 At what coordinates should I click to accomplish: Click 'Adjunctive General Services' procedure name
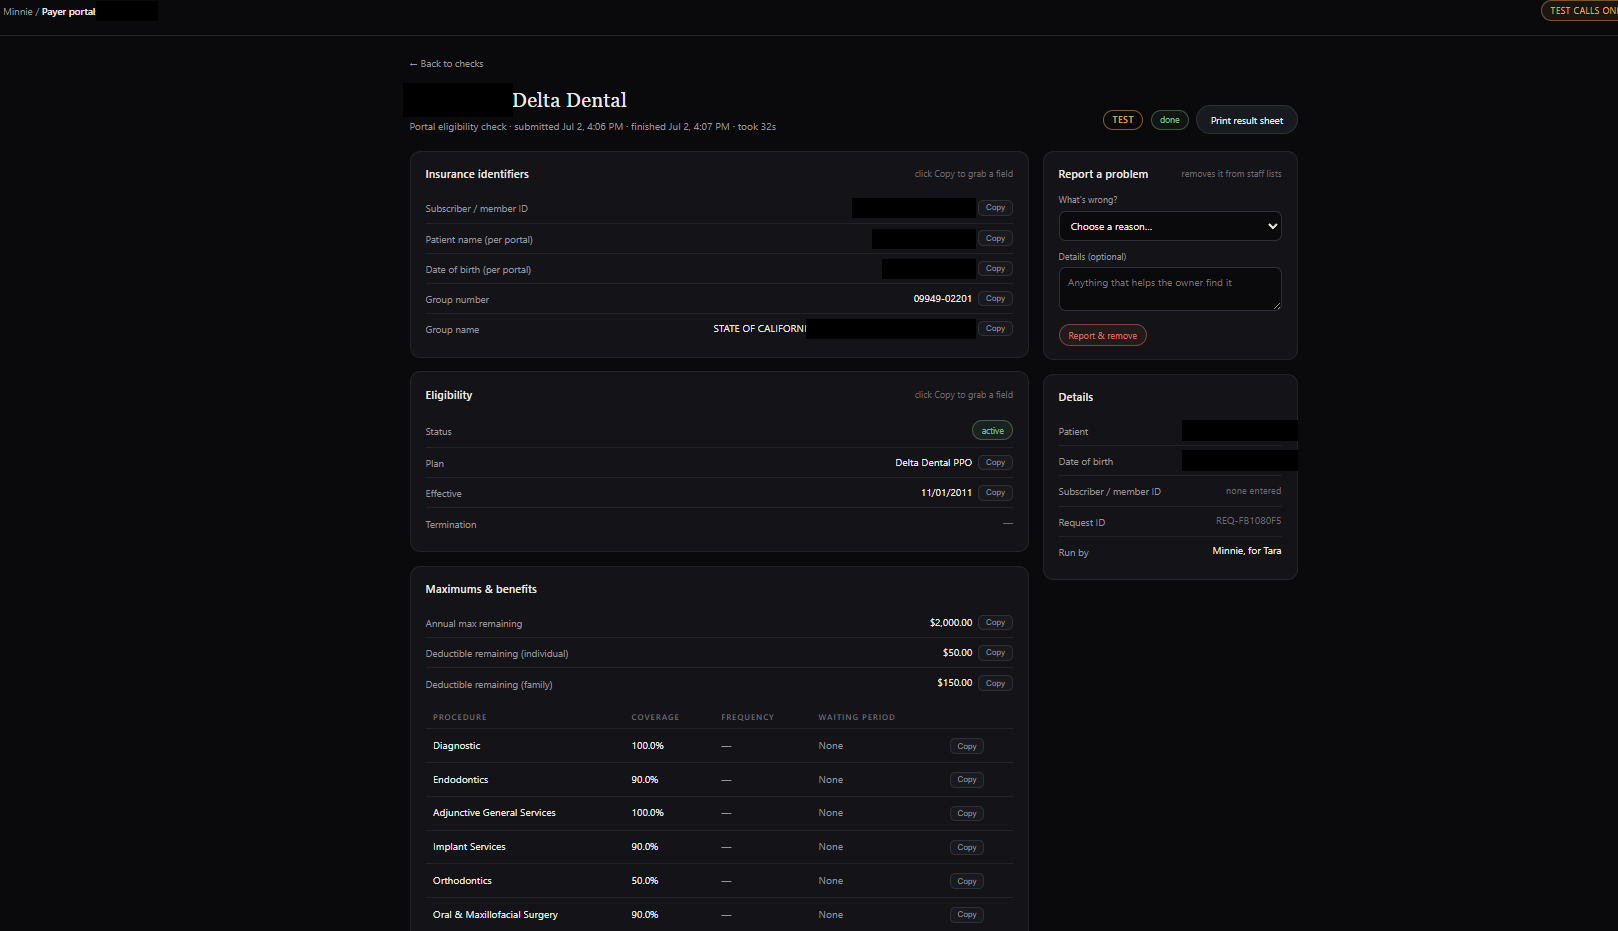(494, 813)
